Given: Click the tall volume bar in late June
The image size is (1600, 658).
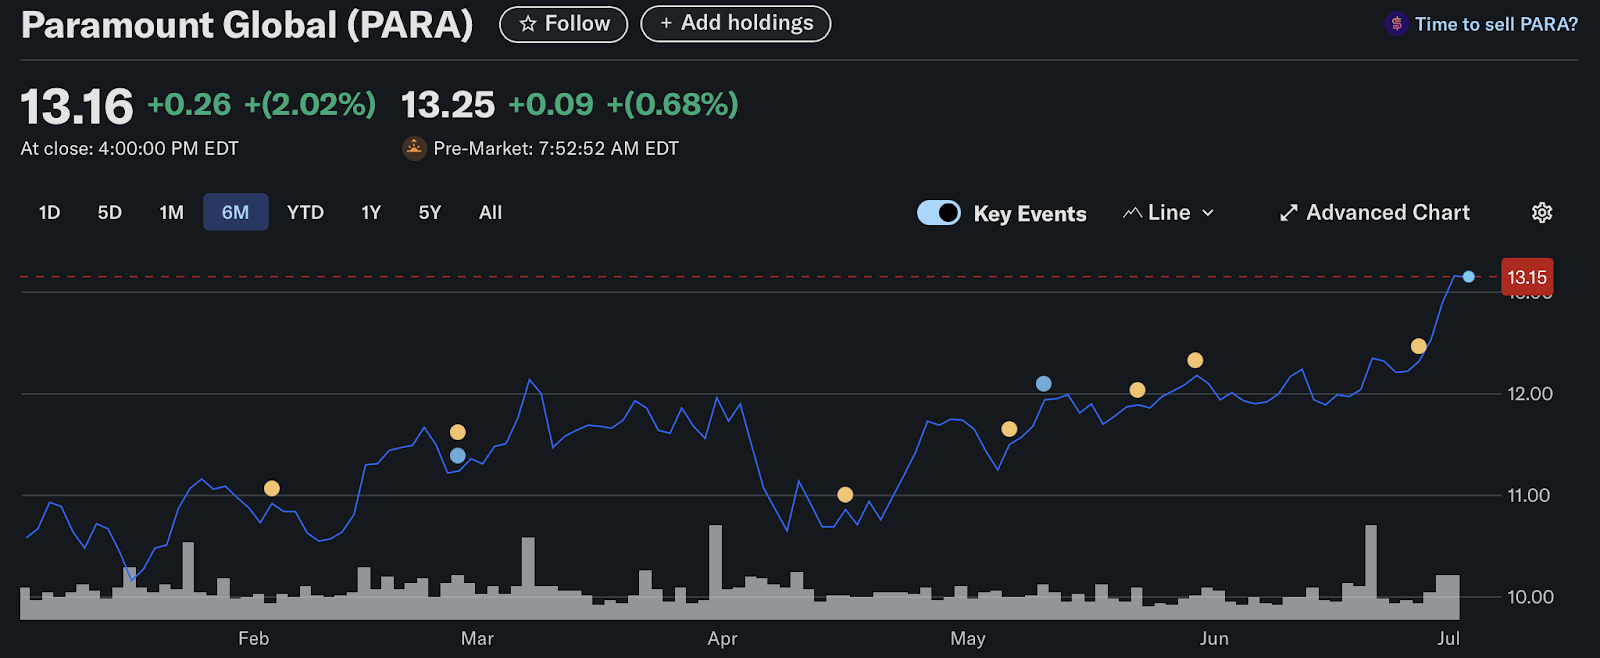Looking at the screenshot, I should (1371, 572).
